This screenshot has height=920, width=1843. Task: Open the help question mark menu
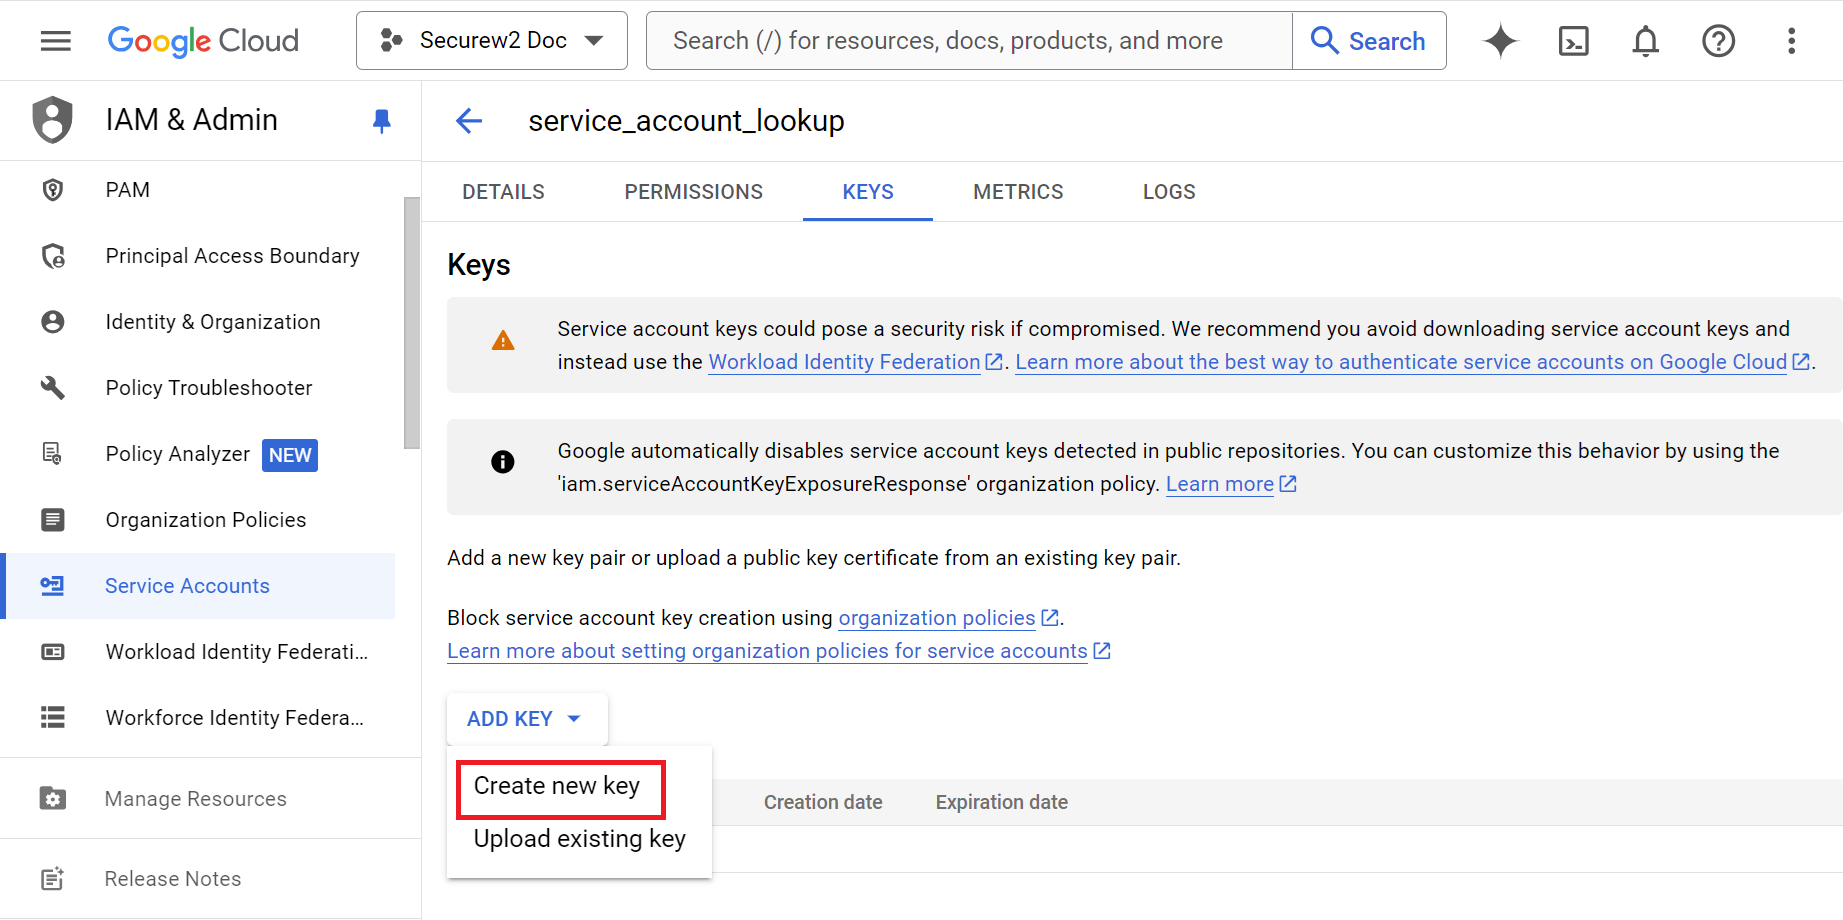[x=1718, y=41]
